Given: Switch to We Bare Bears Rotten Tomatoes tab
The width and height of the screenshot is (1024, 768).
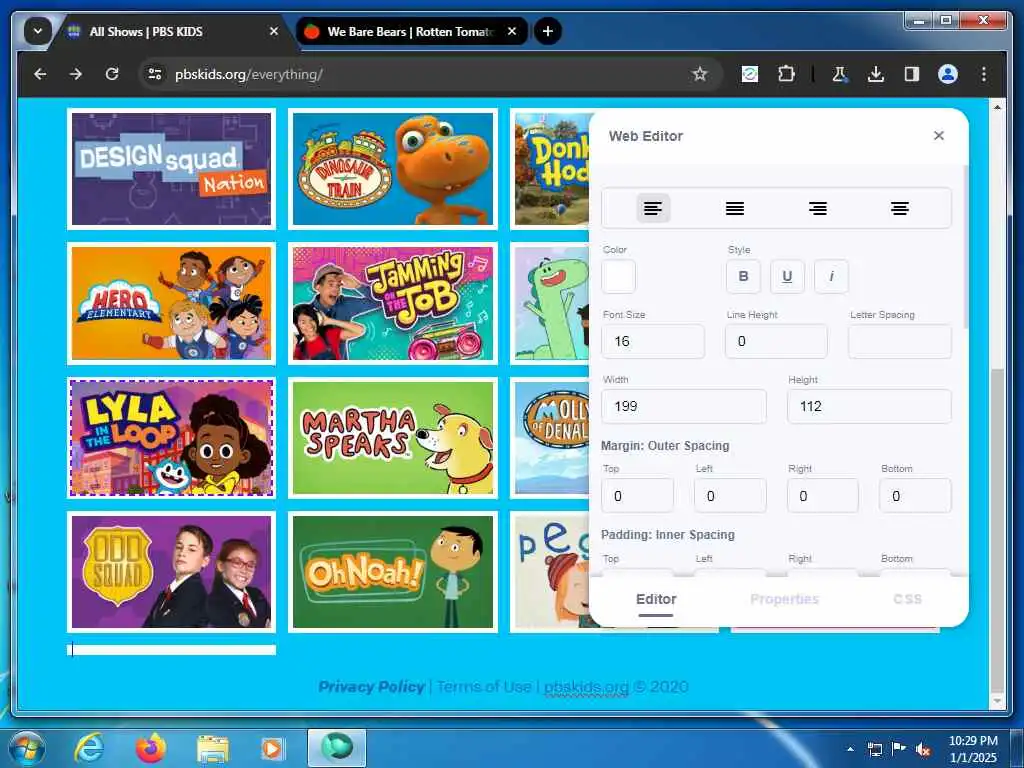Looking at the screenshot, I should (x=411, y=31).
